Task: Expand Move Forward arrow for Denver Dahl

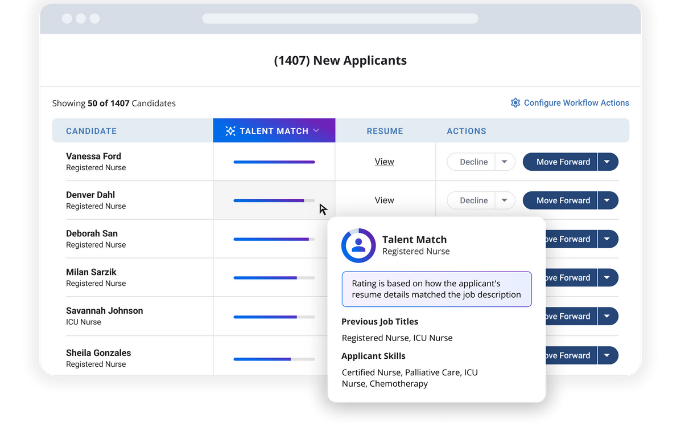Action: tap(608, 200)
